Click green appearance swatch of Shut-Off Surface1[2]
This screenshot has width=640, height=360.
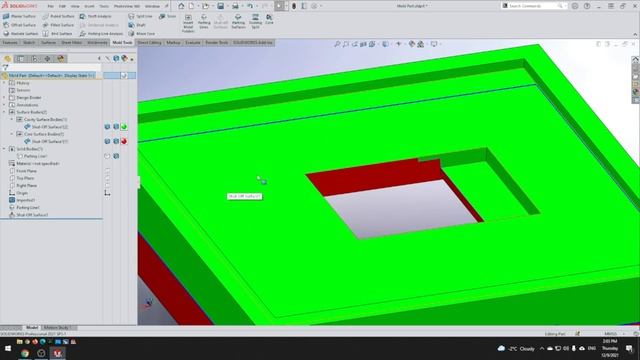[x=124, y=127]
